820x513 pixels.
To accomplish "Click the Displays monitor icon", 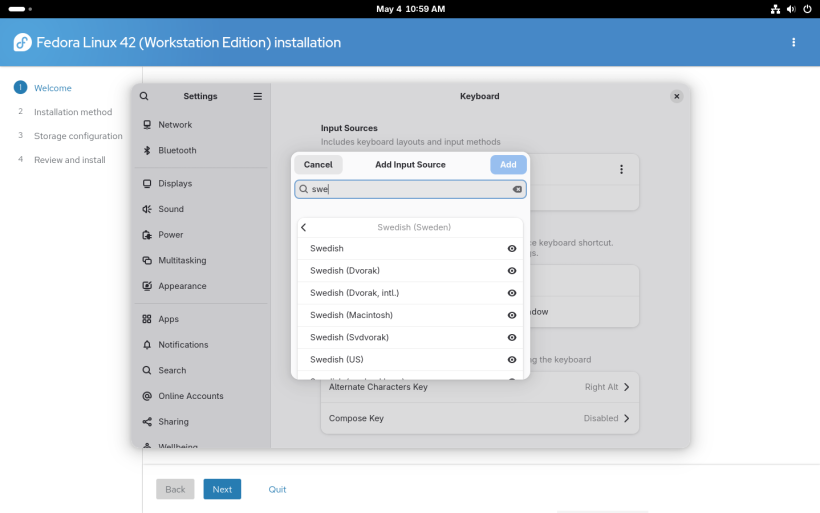I will pyautogui.click(x=147, y=184).
